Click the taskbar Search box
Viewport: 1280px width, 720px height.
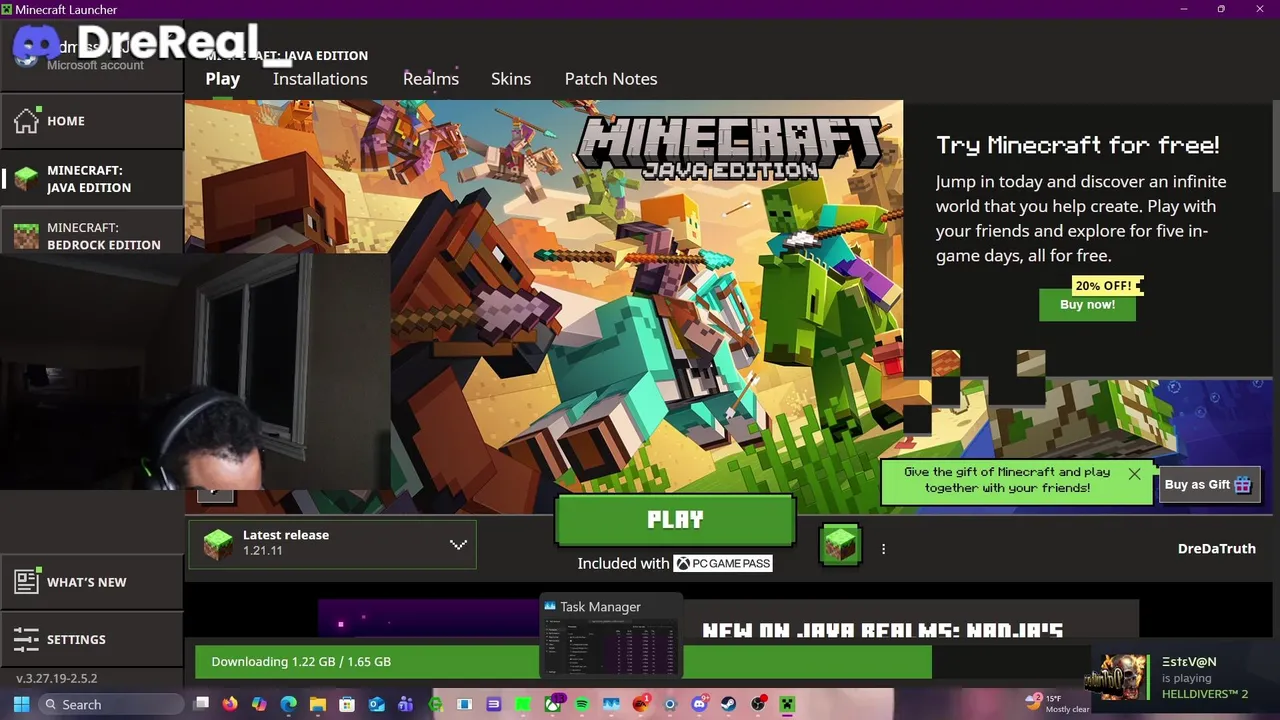point(110,704)
